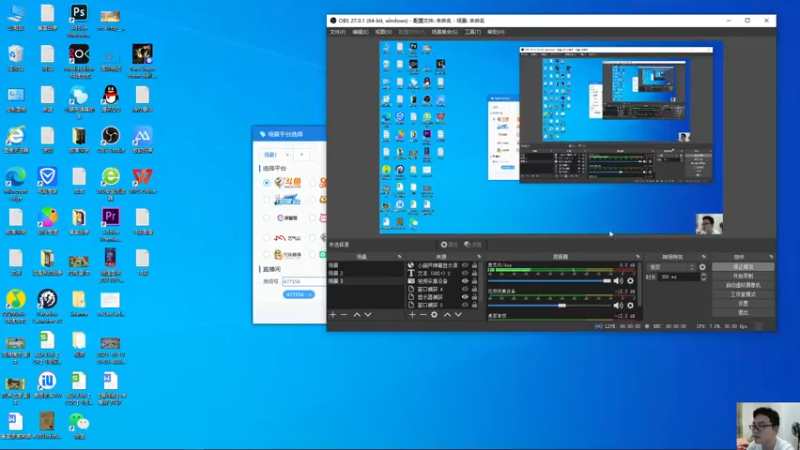Select the Adobe Premiere desktop icon
Viewport: 800px width, 450px height.
pos(111,224)
